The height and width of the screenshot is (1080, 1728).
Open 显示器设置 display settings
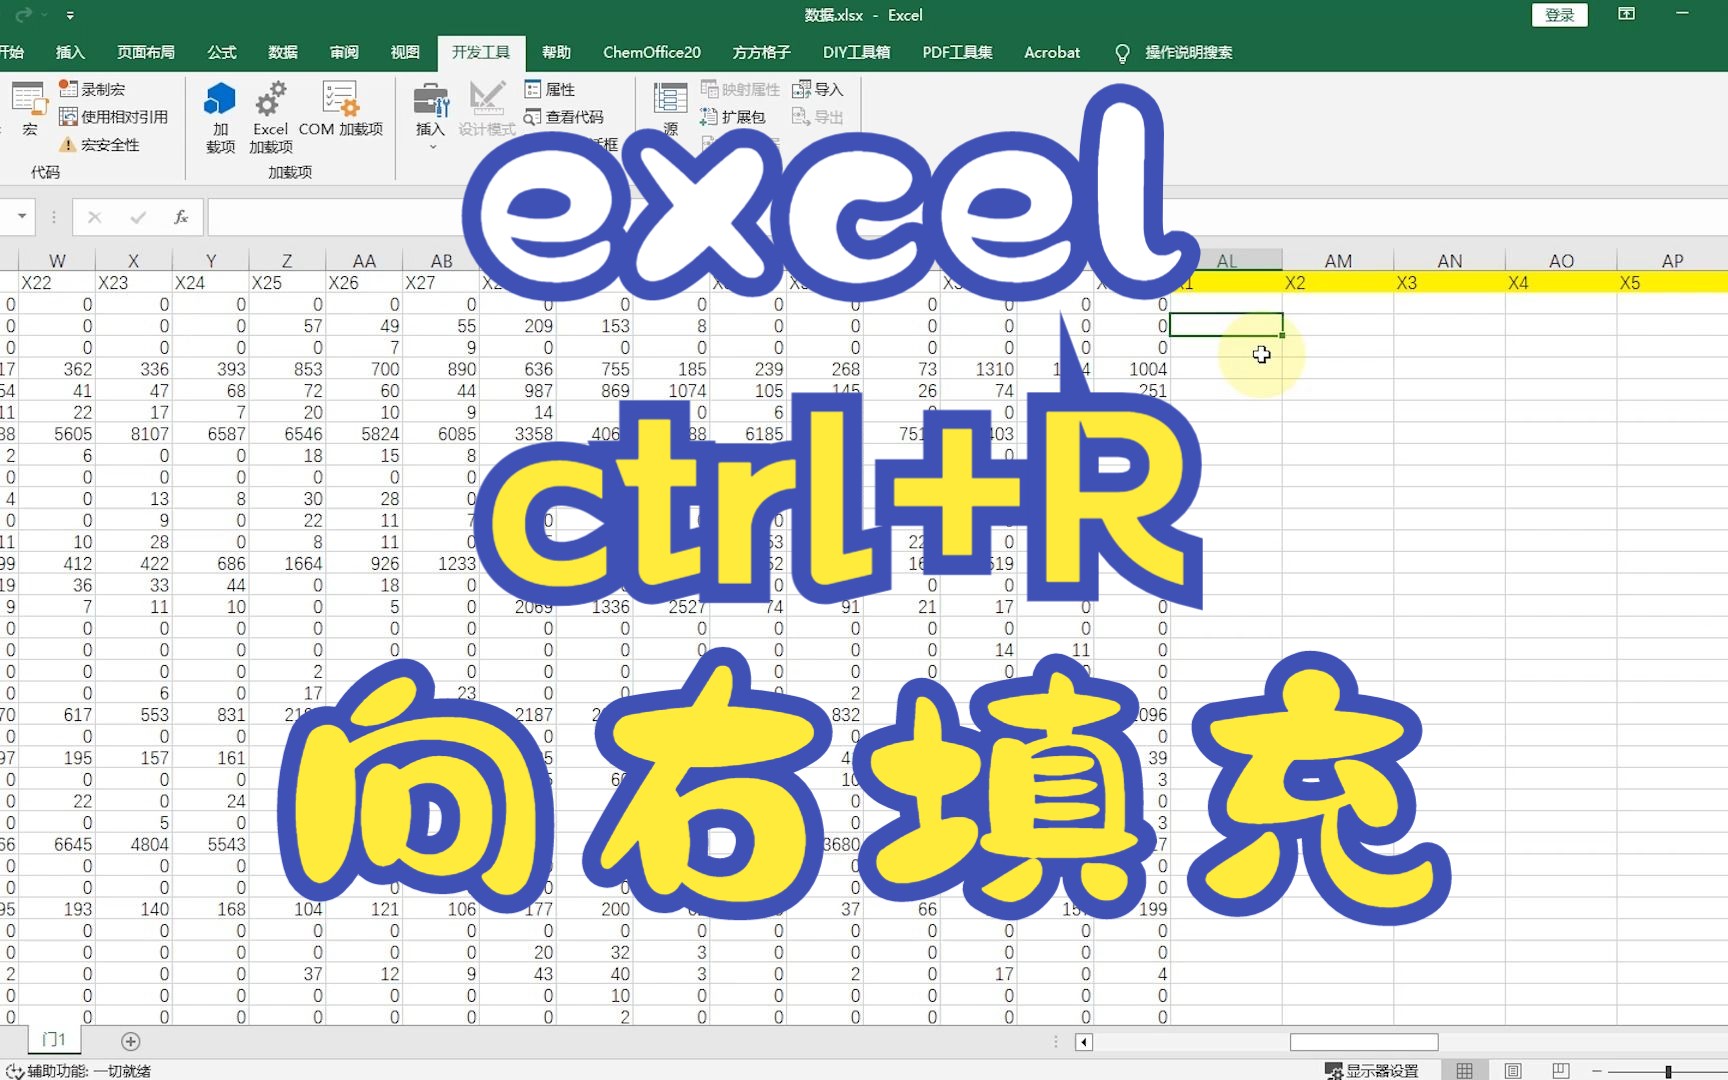click(1372, 1070)
